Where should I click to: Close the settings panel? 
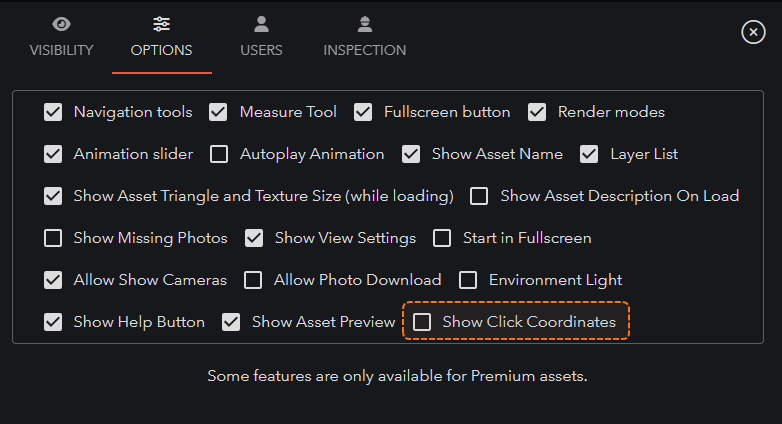point(753,32)
